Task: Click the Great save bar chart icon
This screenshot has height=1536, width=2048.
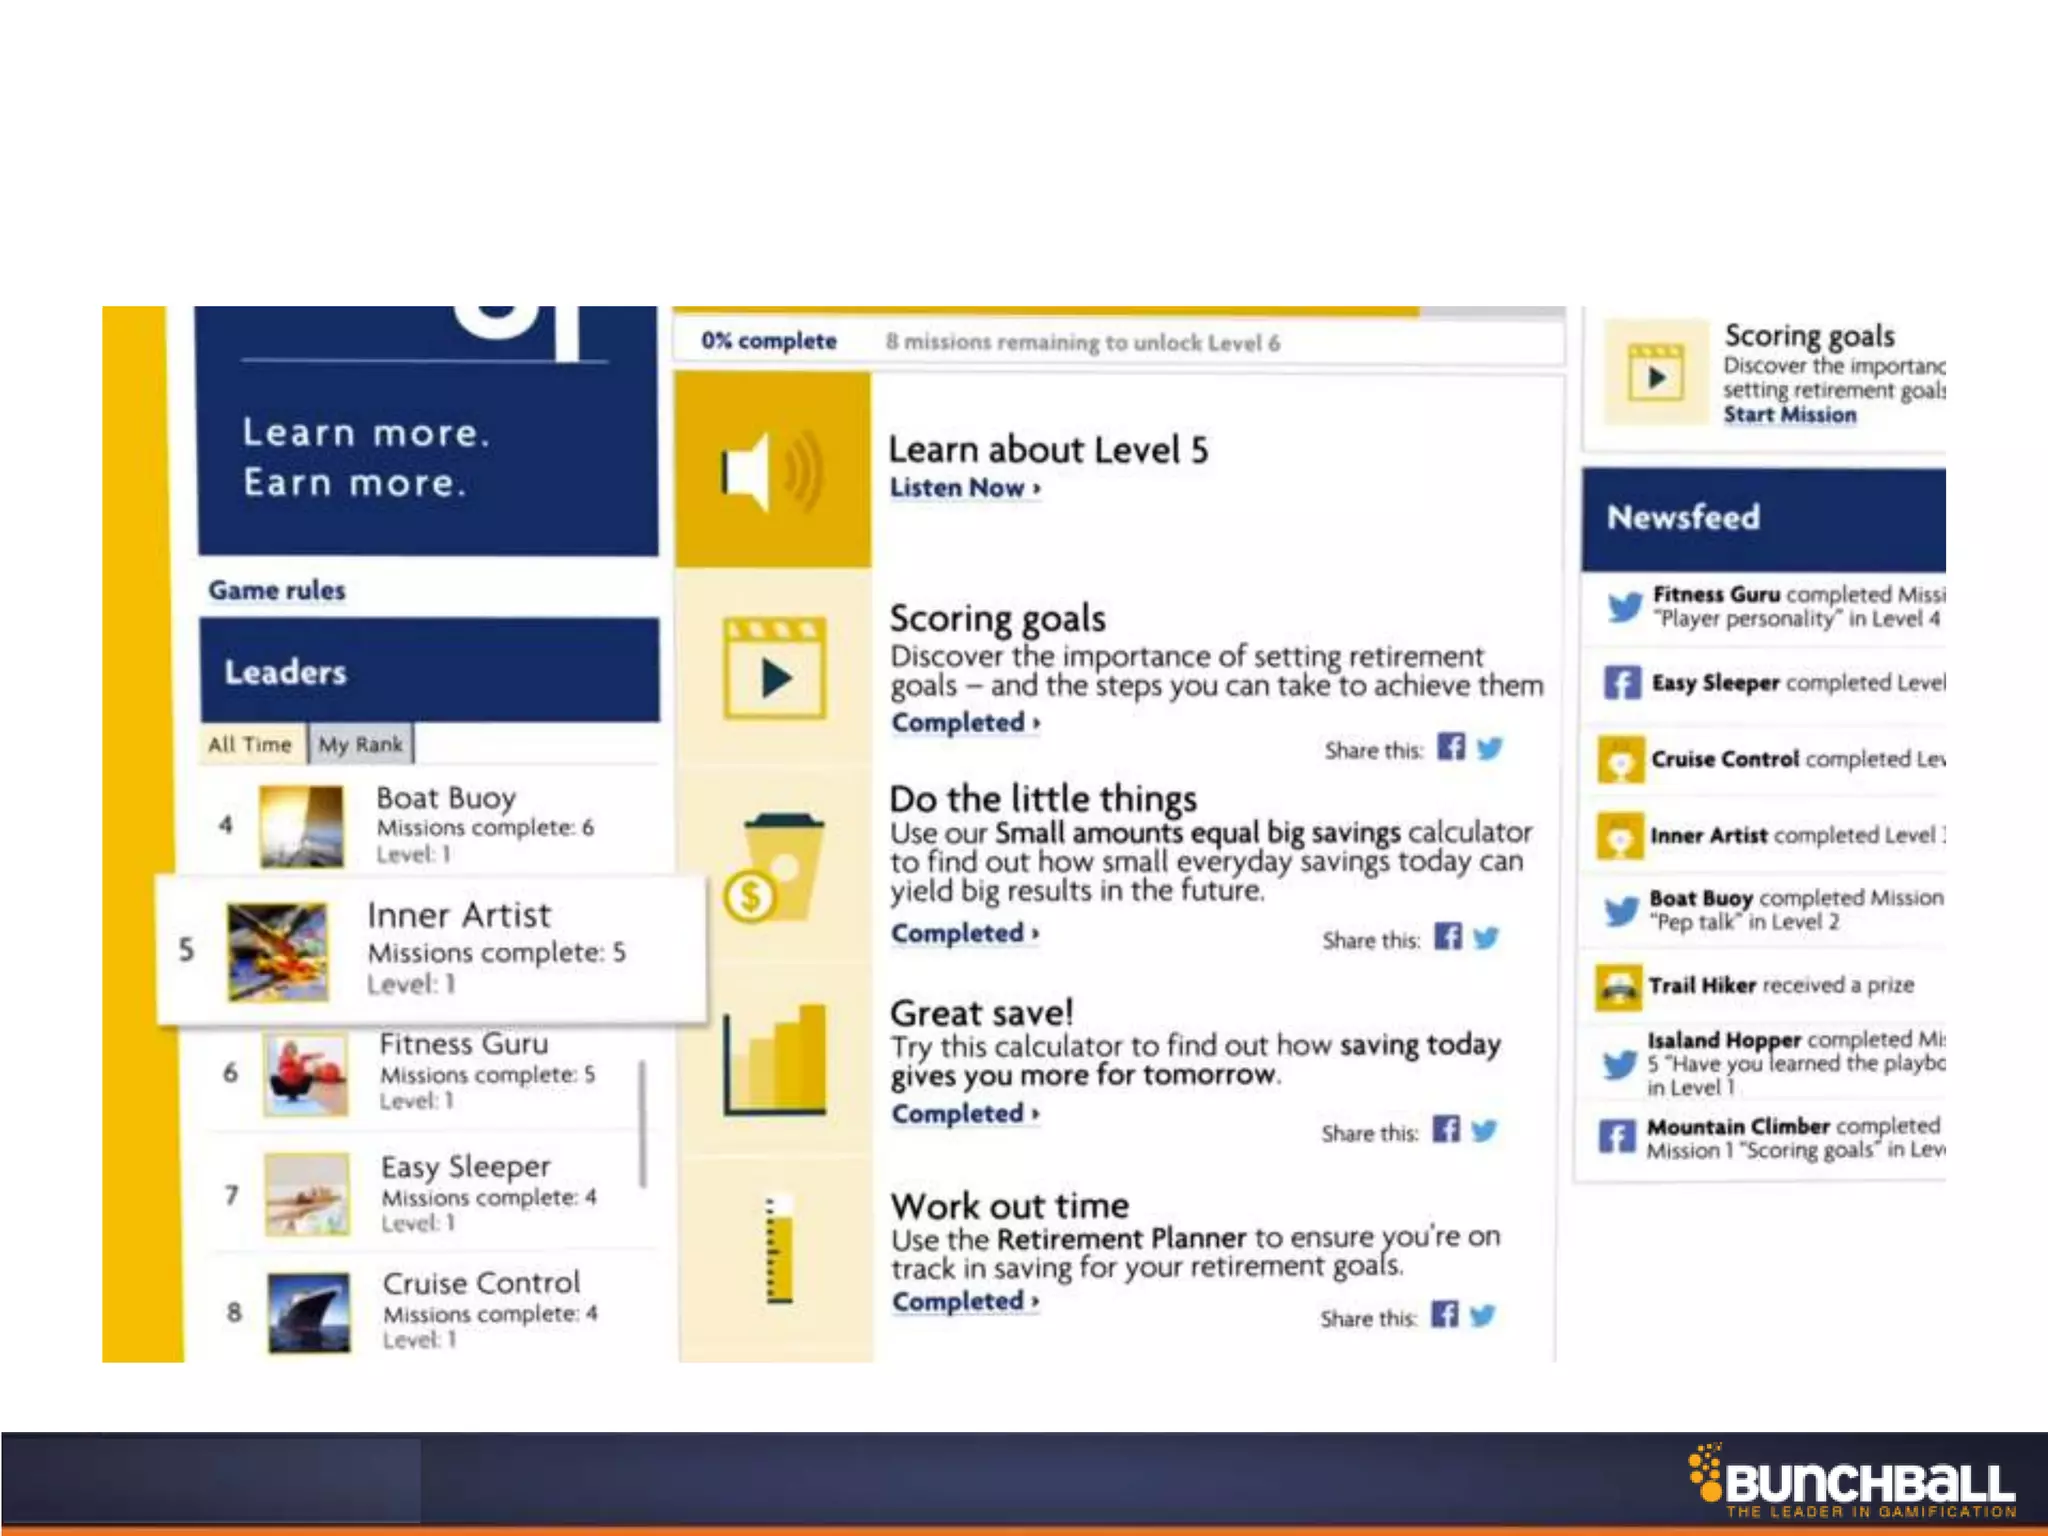Action: point(775,1060)
